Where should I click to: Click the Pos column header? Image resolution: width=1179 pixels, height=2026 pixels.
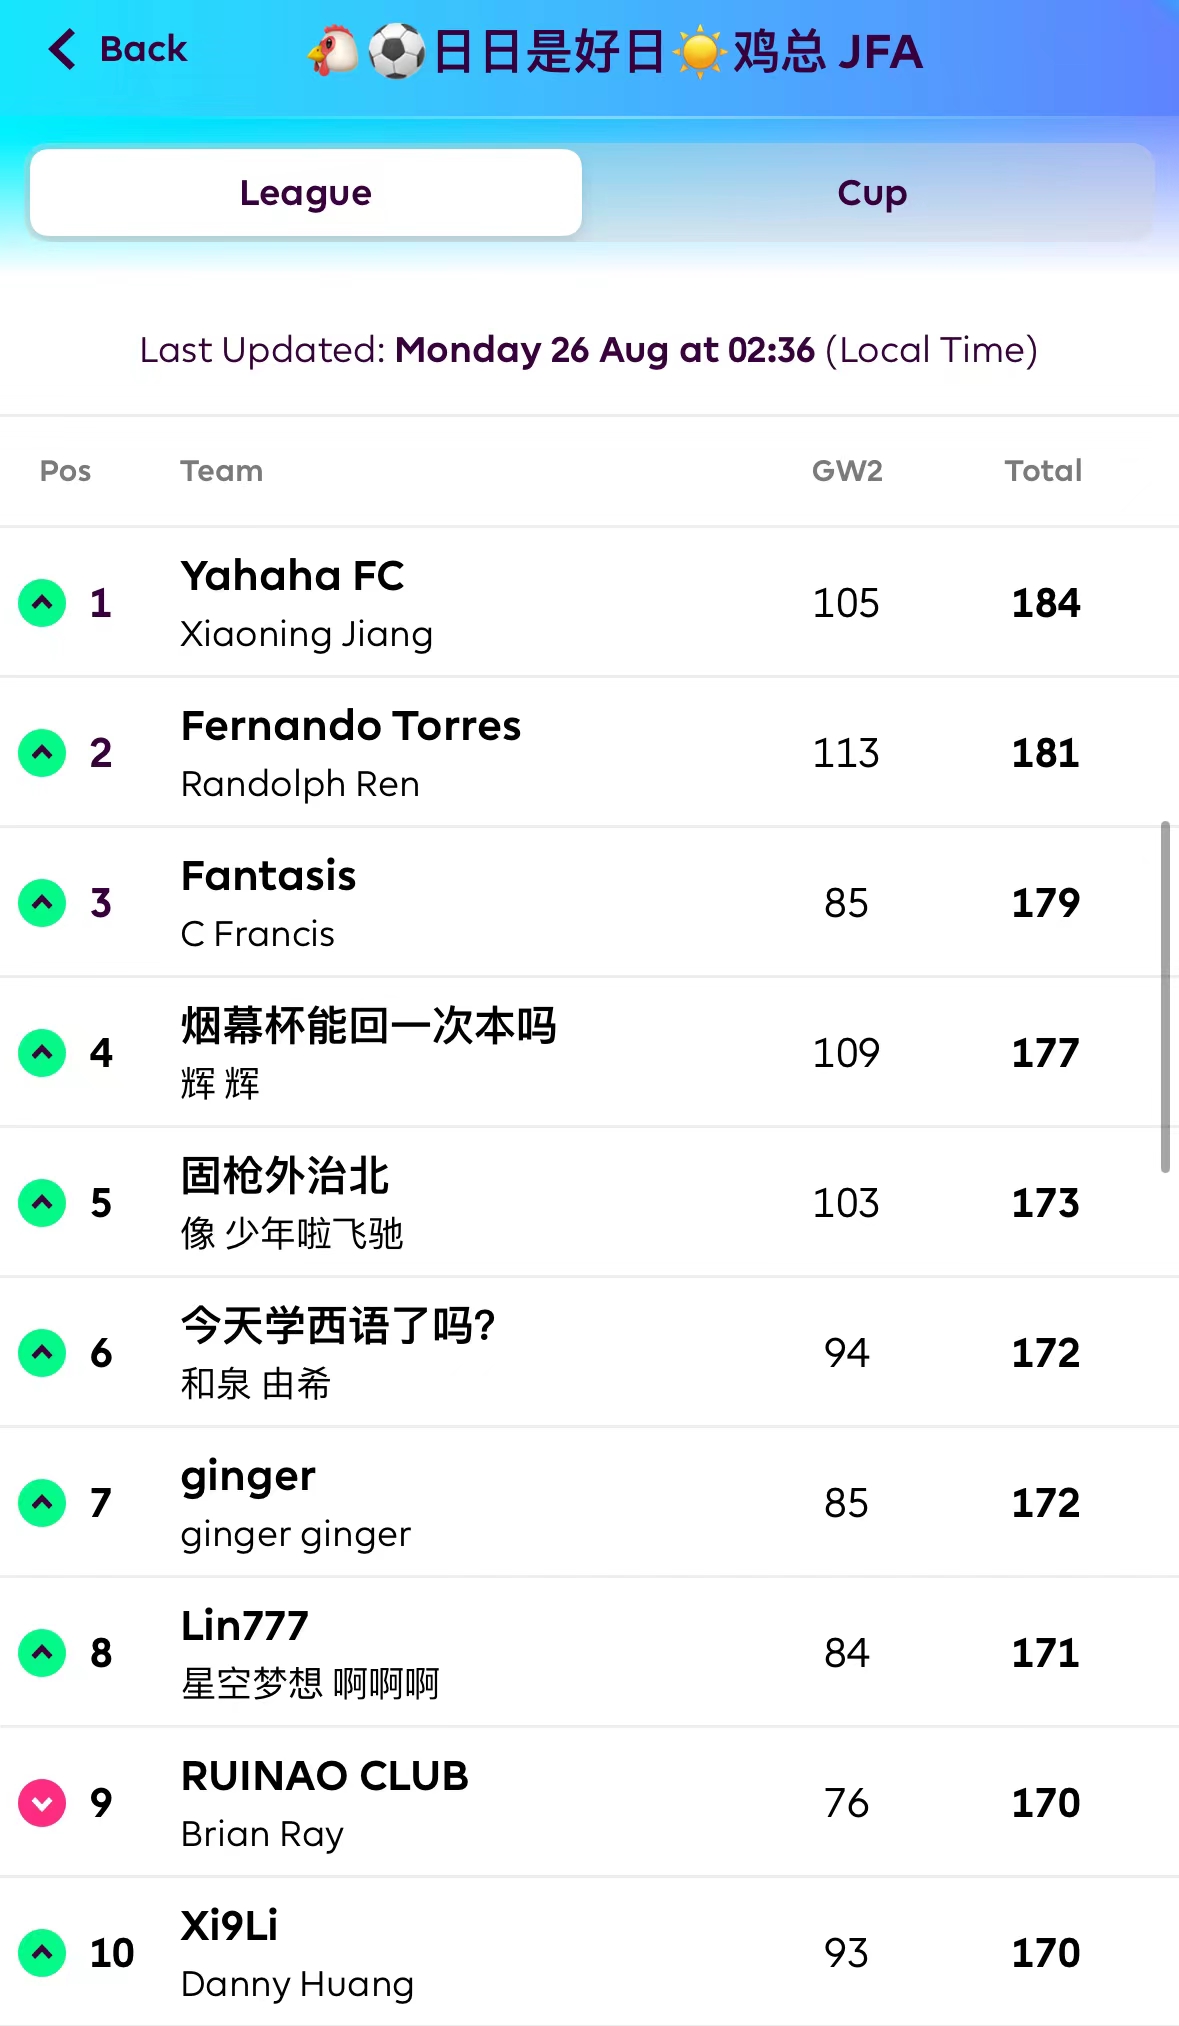click(x=65, y=471)
